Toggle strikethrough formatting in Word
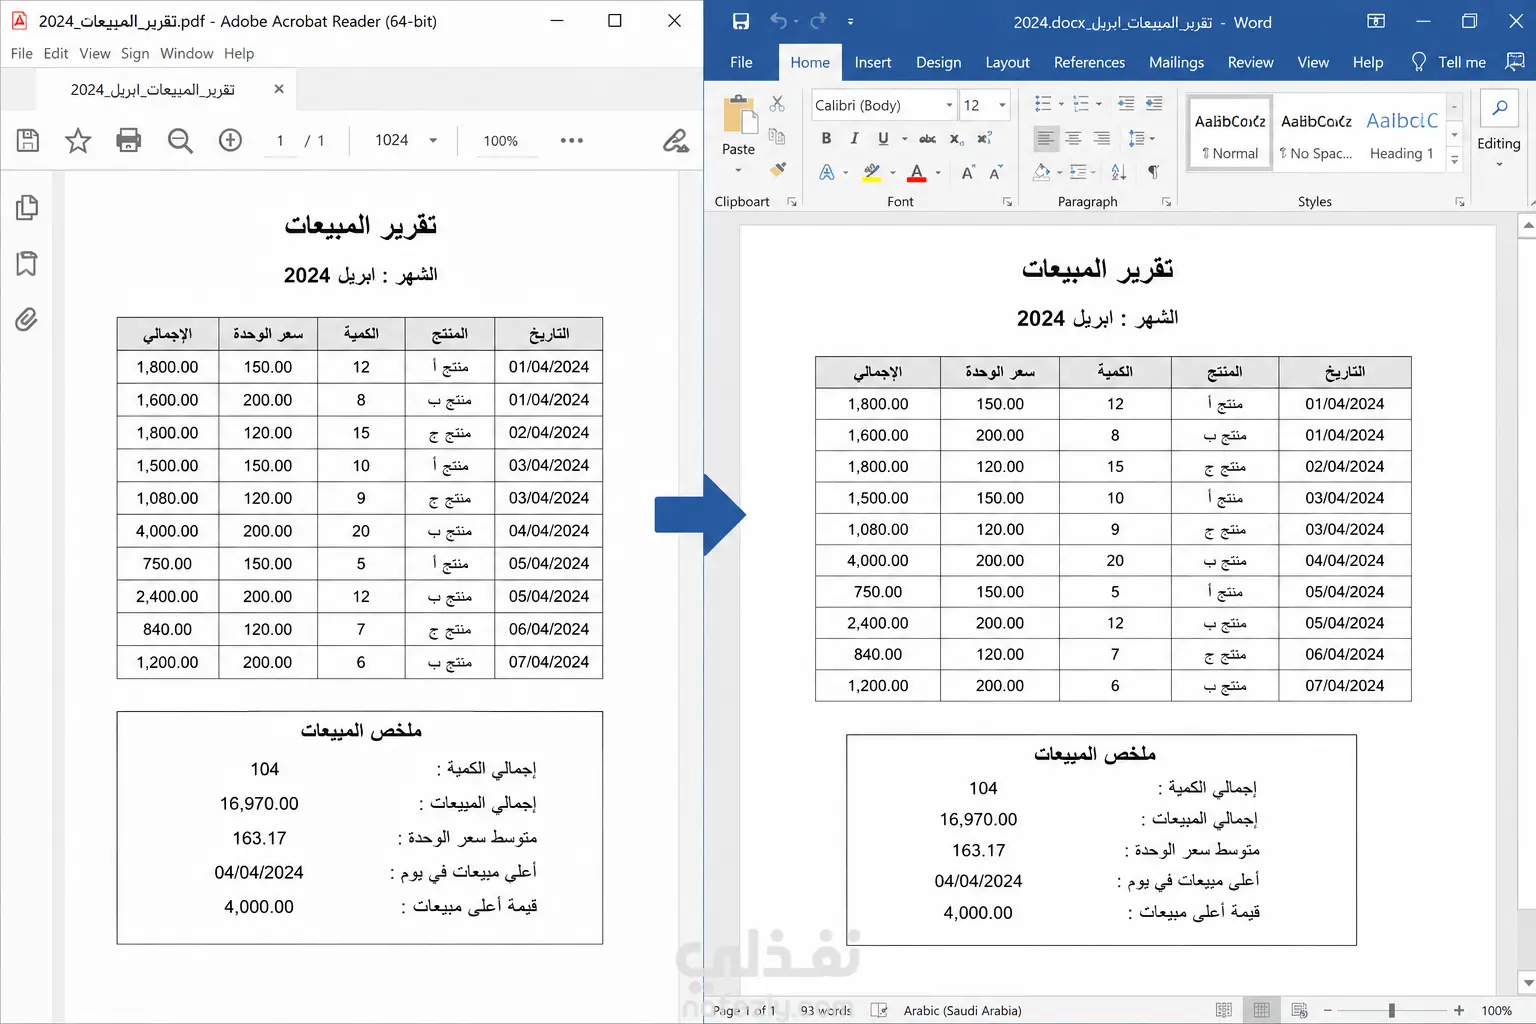The height and width of the screenshot is (1024, 1536). tap(928, 138)
